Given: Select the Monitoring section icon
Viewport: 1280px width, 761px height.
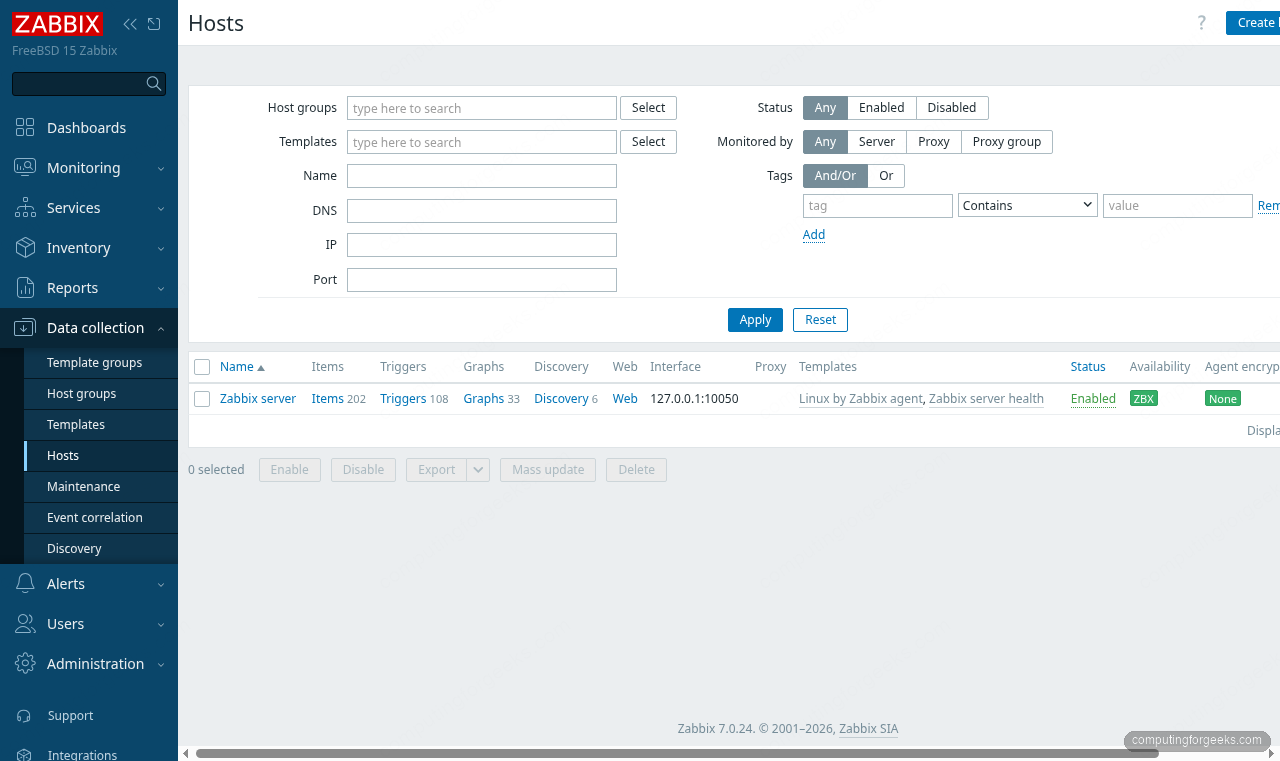Looking at the screenshot, I should point(24,168).
